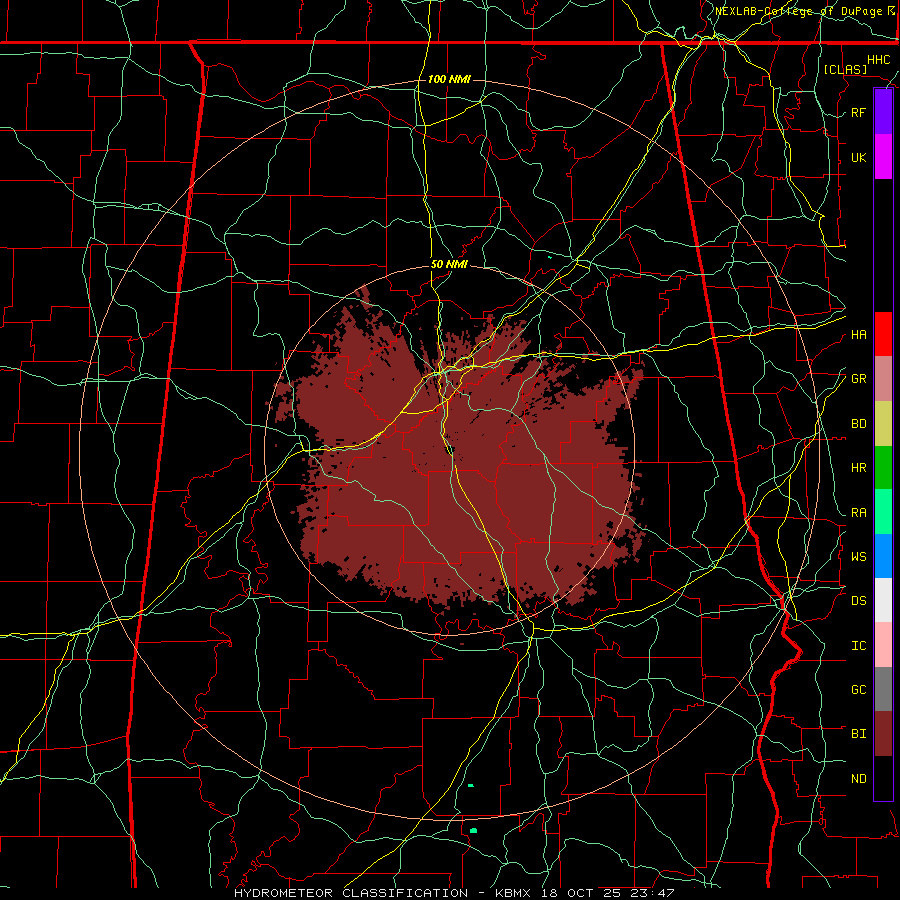This screenshot has height=900, width=900.
Task: Select the GR dusty-pink legend swatch
Action: coord(883,378)
